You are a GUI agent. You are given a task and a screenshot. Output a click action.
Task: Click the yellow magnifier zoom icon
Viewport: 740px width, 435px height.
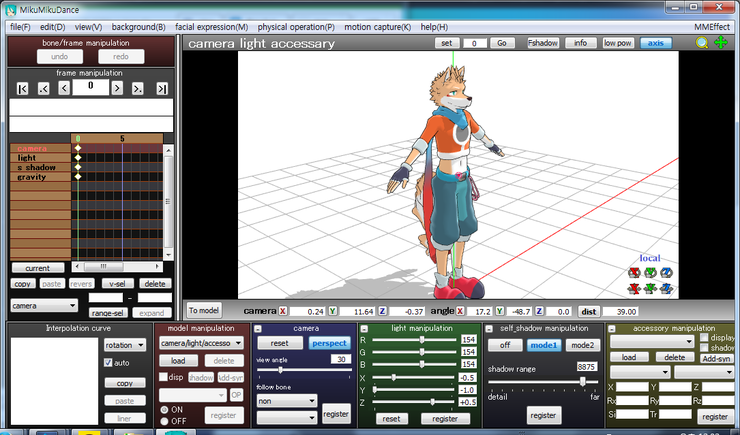pyautogui.click(x=702, y=43)
